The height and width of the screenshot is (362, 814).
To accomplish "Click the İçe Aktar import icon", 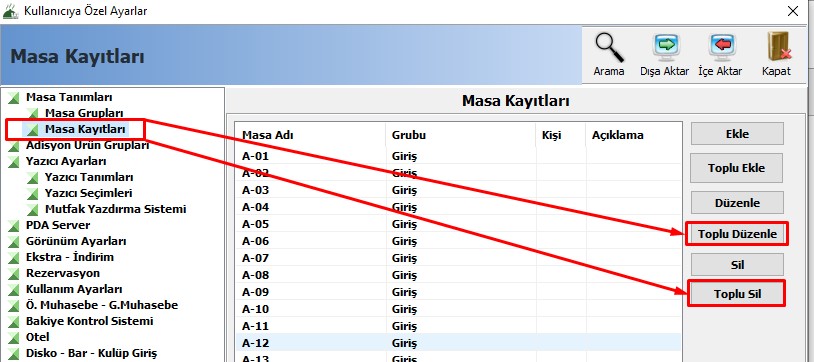I will 722,48.
